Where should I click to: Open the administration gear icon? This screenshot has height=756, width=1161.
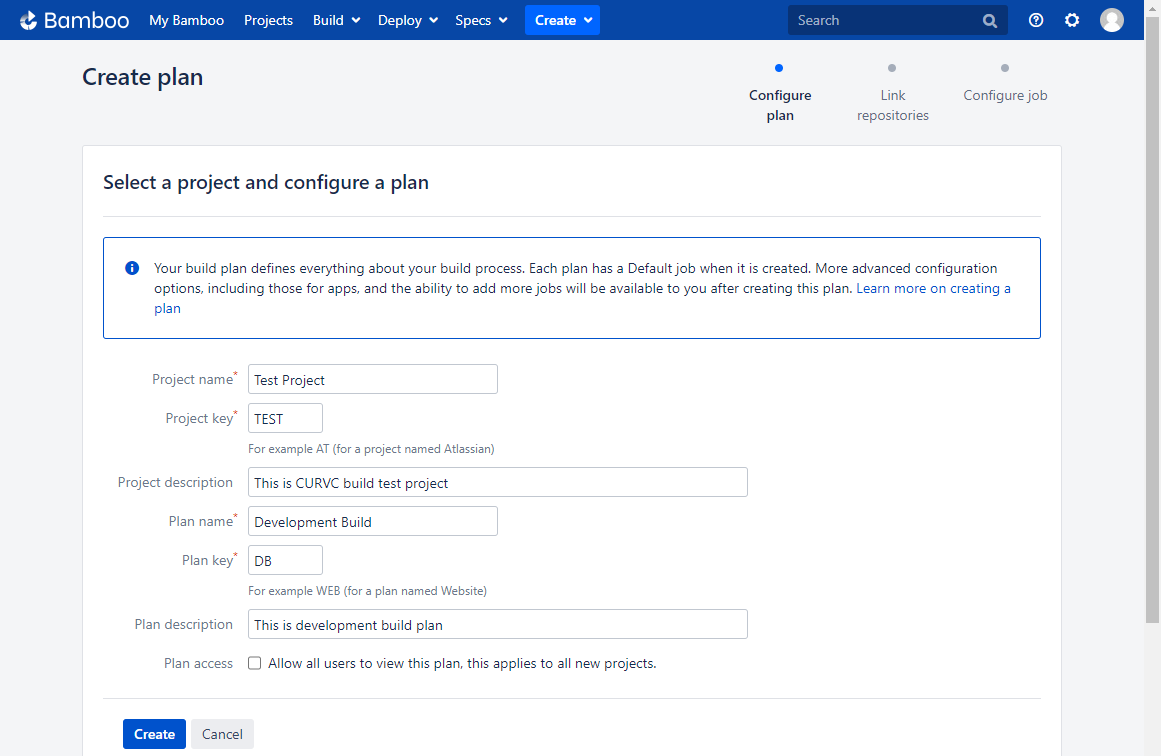[x=1071, y=20]
